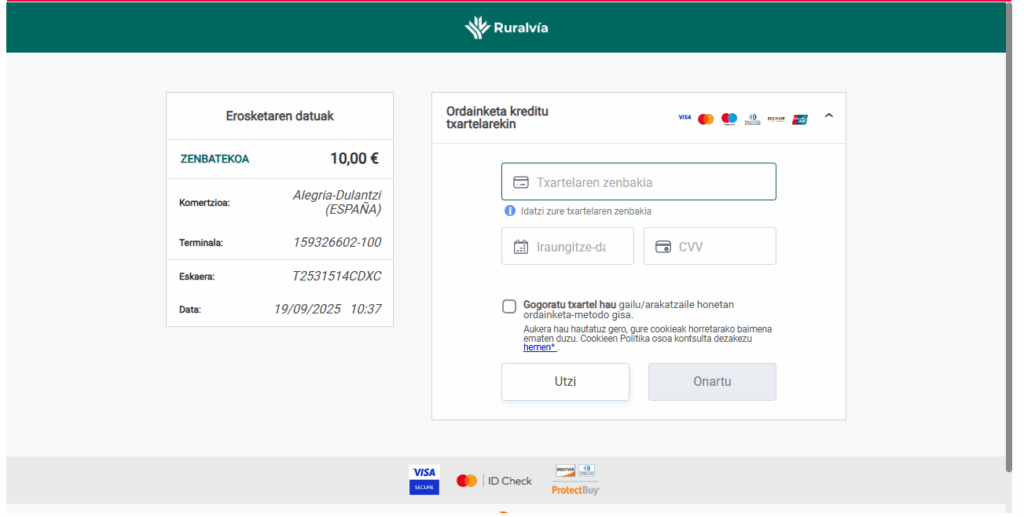The width and height of the screenshot is (1024, 517).
Task: Click the Visa logo in payment header
Action: click(x=684, y=118)
